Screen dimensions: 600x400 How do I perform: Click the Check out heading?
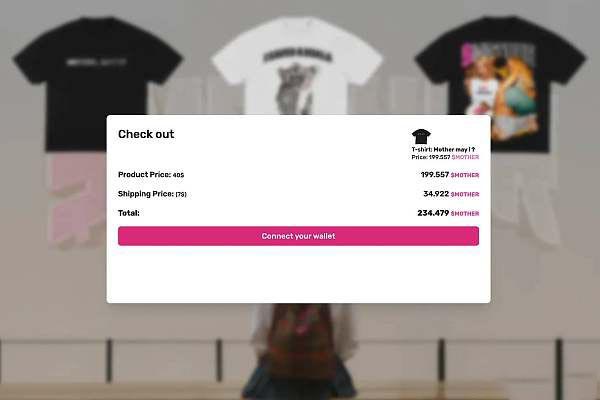click(146, 134)
